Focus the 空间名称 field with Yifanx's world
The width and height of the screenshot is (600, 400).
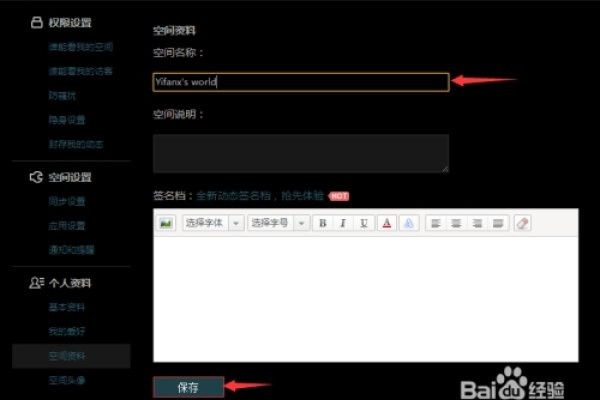coord(301,82)
